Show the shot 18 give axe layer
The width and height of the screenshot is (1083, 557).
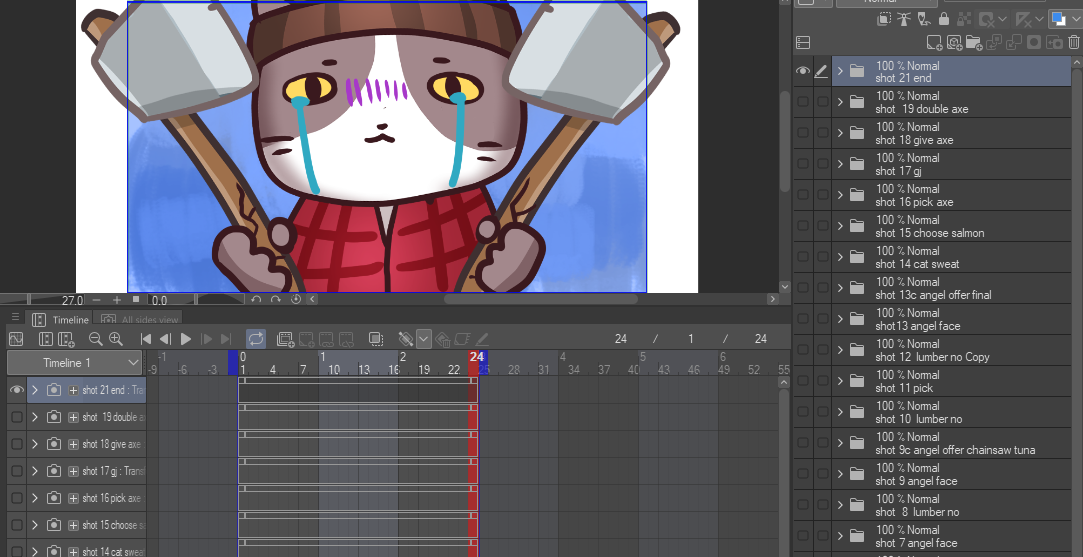click(802, 133)
